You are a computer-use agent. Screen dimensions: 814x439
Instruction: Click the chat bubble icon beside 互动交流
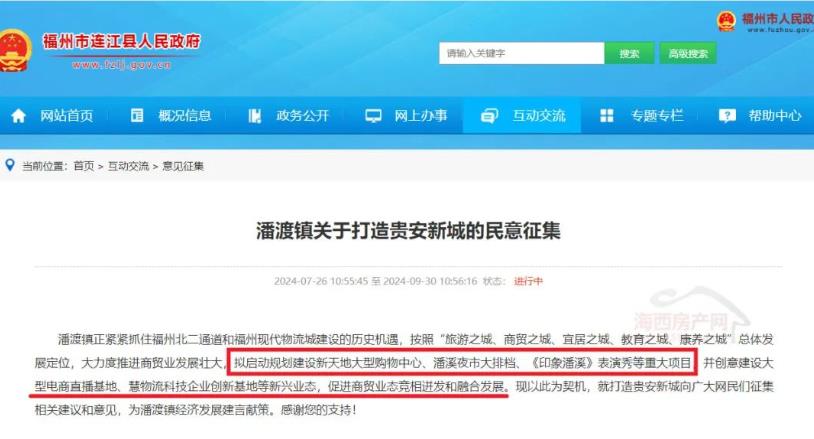pos(489,115)
